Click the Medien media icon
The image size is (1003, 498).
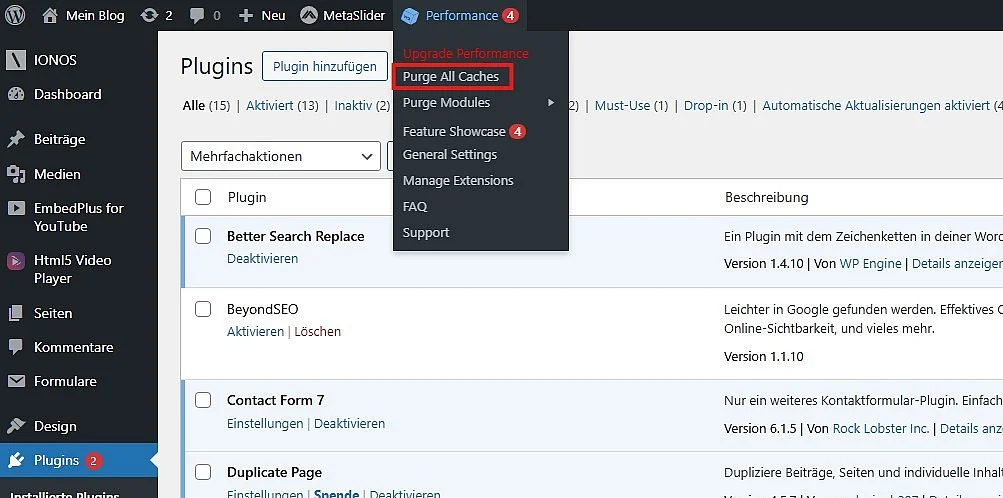(16, 174)
